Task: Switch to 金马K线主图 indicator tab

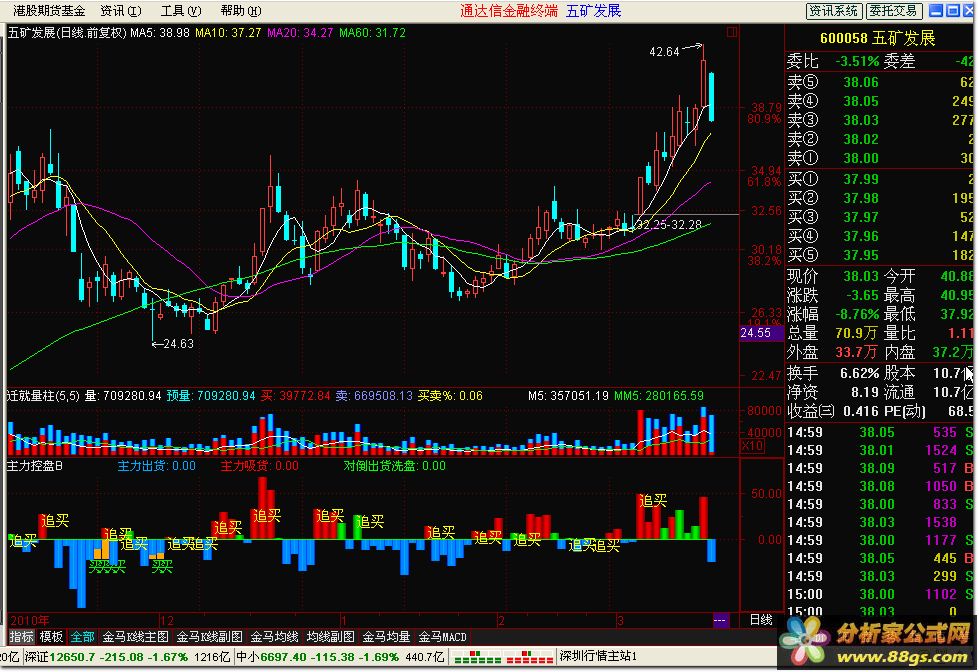Action: point(135,636)
